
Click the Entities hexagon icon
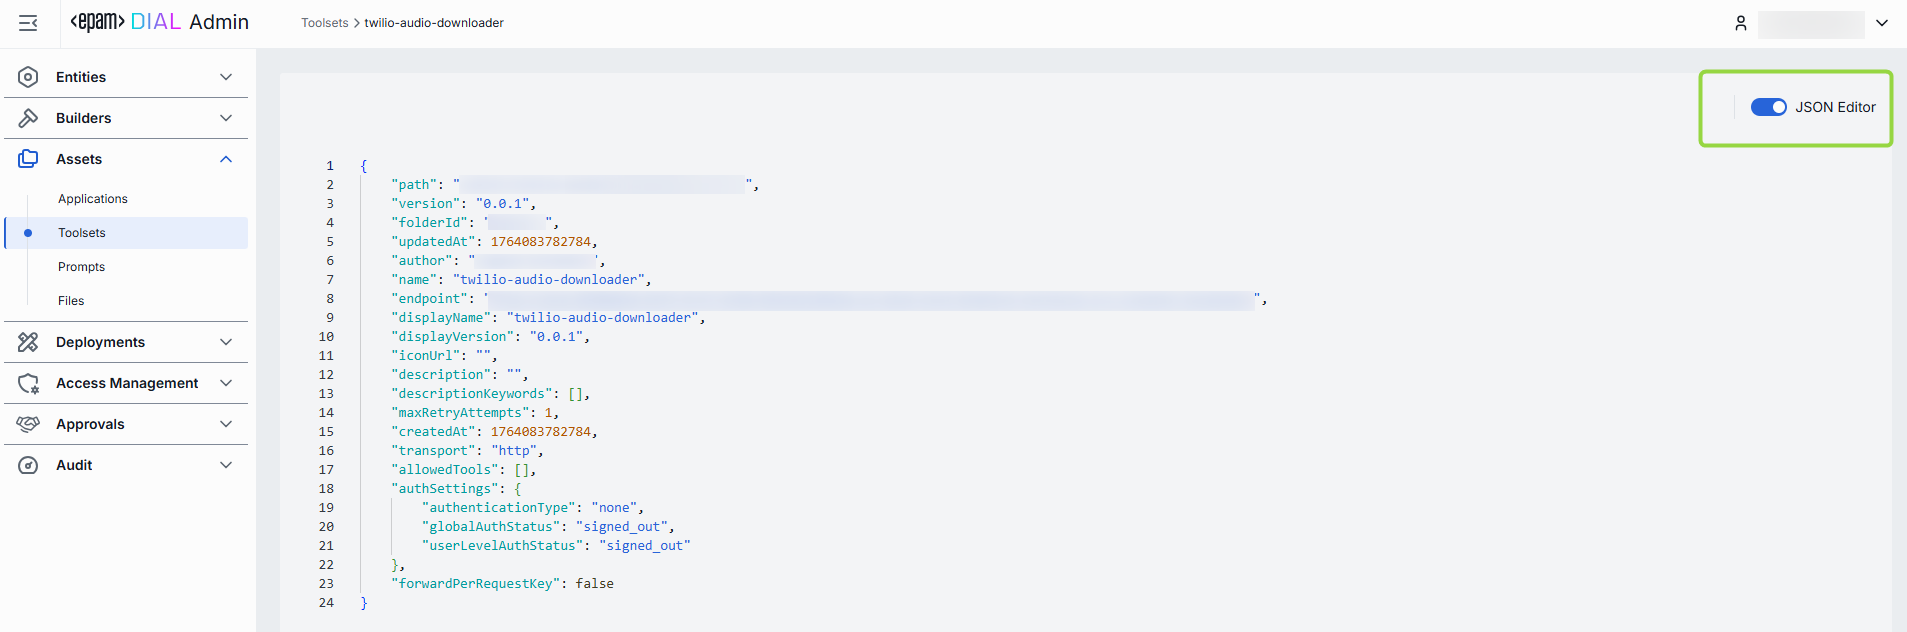click(28, 77)
